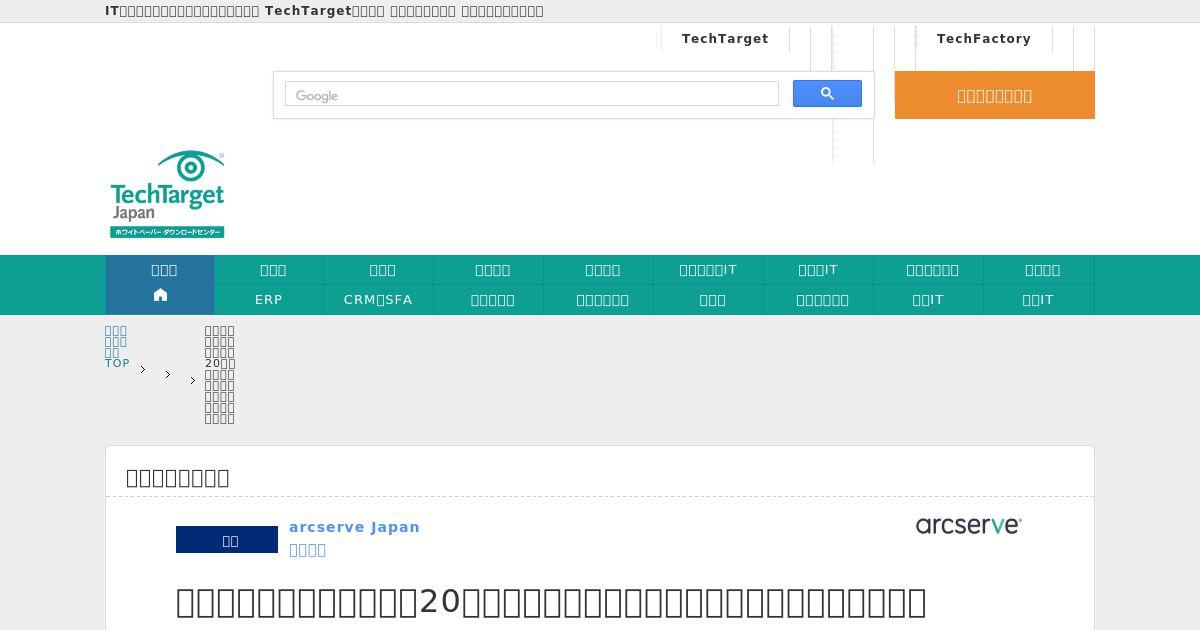The width and height of the screenshot is (1200, 630).
Task: Open the TechTarget link in the top bar
Action: coord(725,39)
